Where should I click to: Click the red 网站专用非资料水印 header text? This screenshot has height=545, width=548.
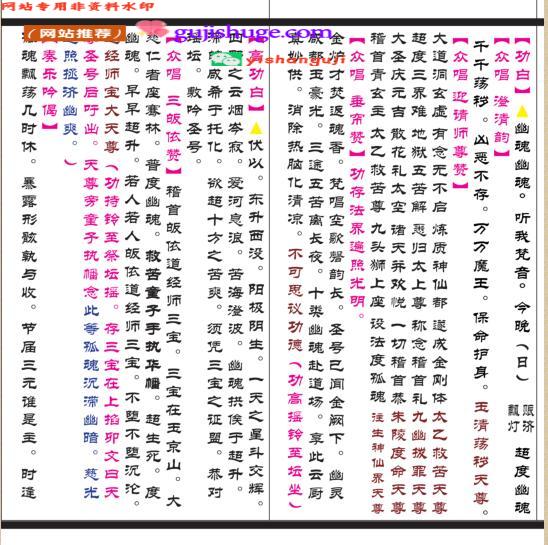78,7
